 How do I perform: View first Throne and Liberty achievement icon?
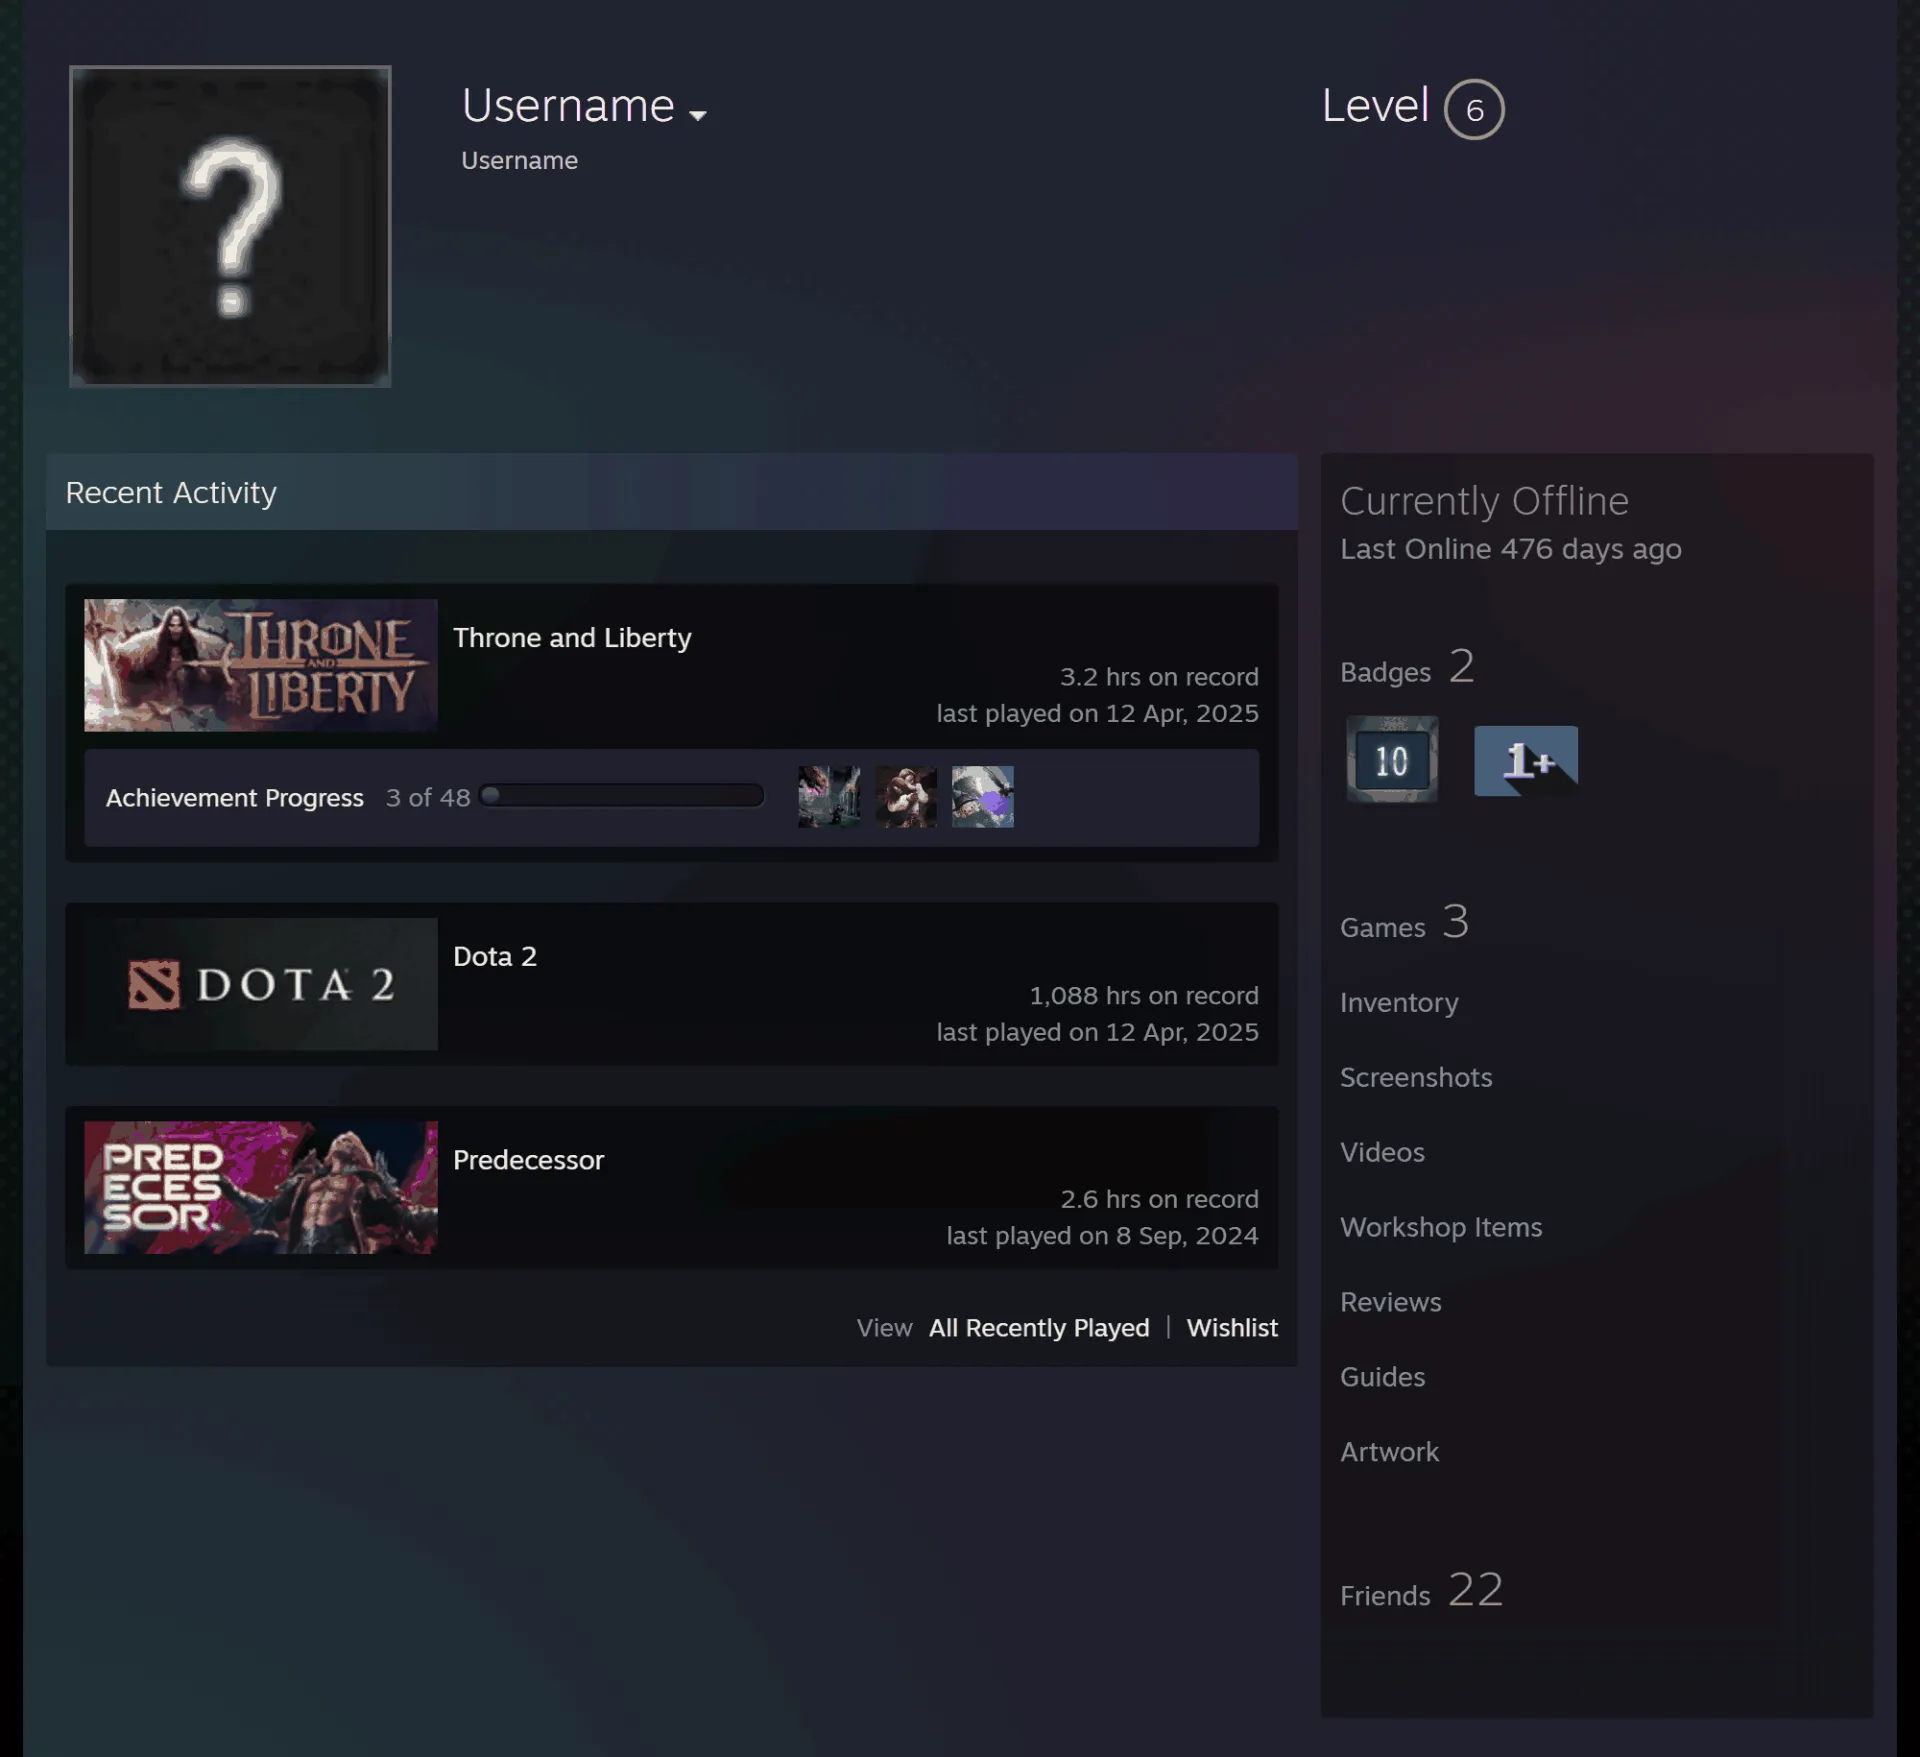(x=829, y=797)
